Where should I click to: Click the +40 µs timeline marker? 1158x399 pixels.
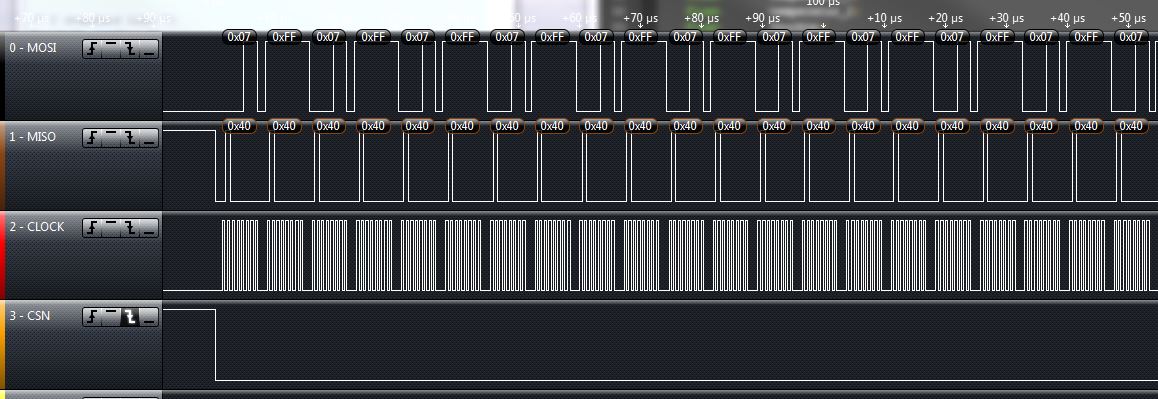1067,18
